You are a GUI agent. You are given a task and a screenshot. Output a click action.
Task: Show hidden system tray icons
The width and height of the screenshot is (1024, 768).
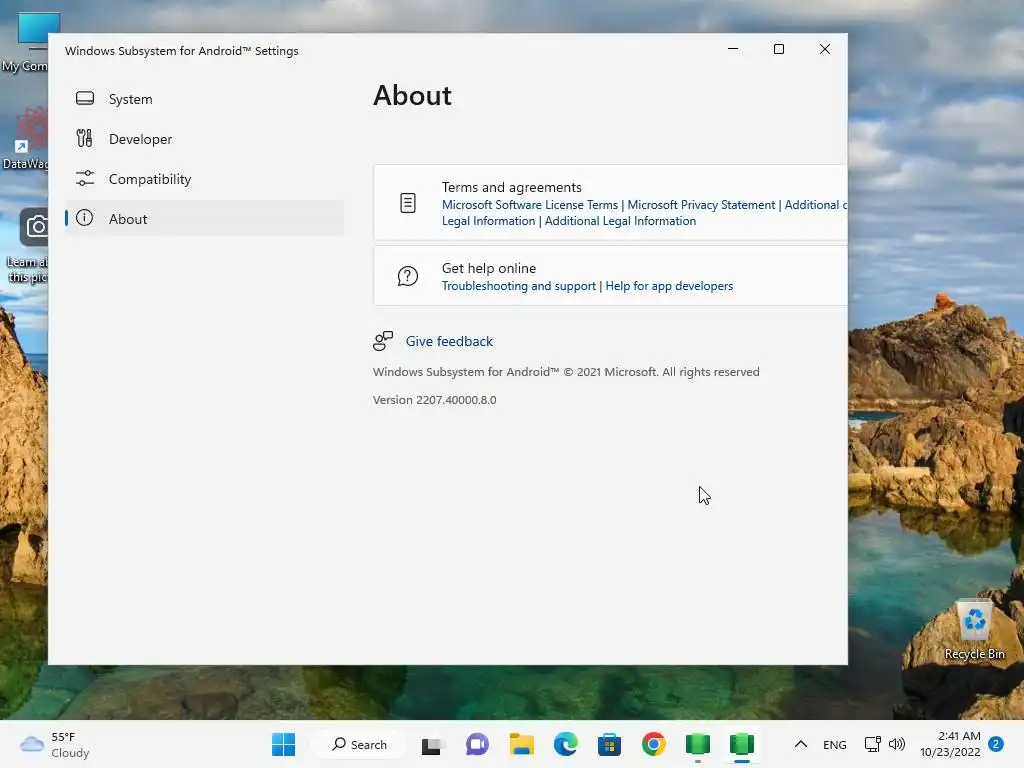801,744
